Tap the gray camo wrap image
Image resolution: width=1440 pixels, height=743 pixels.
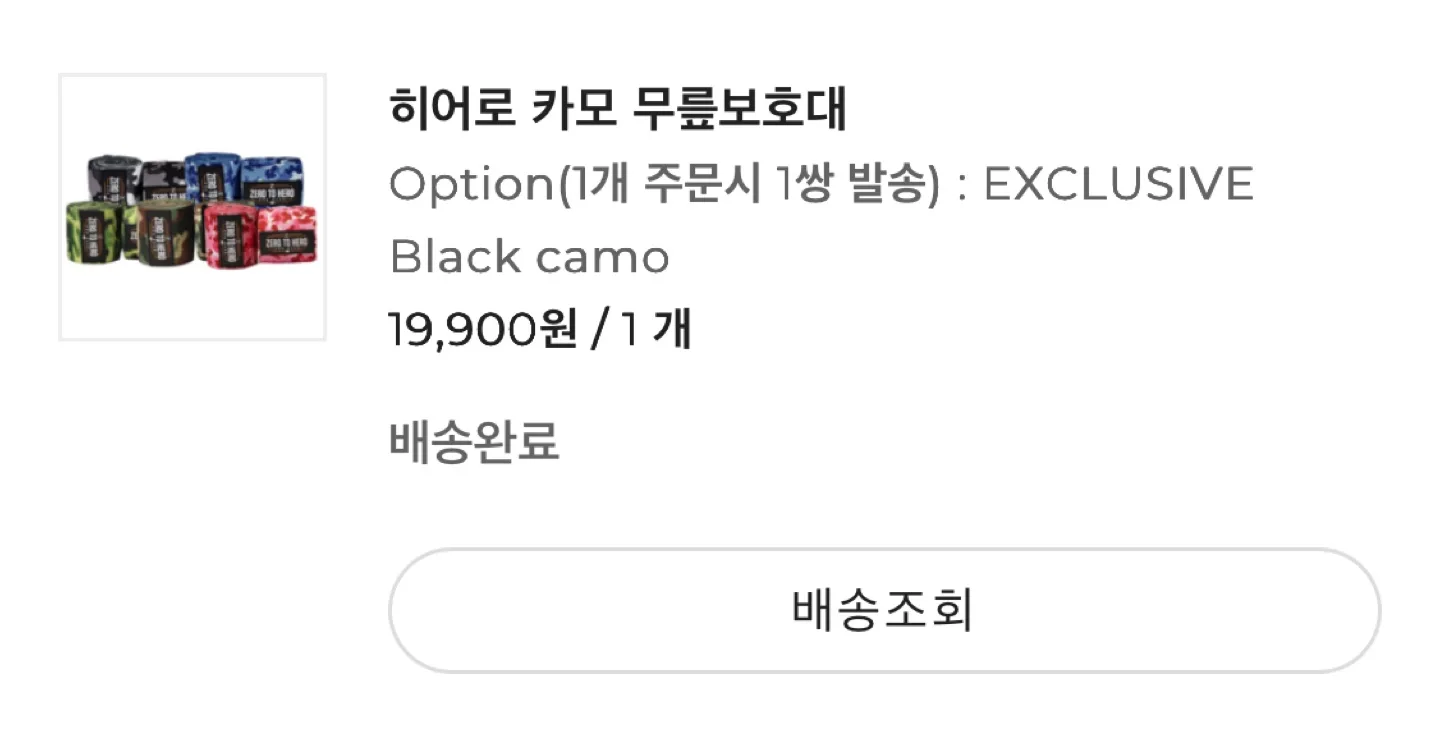click(x=115, y=179)
